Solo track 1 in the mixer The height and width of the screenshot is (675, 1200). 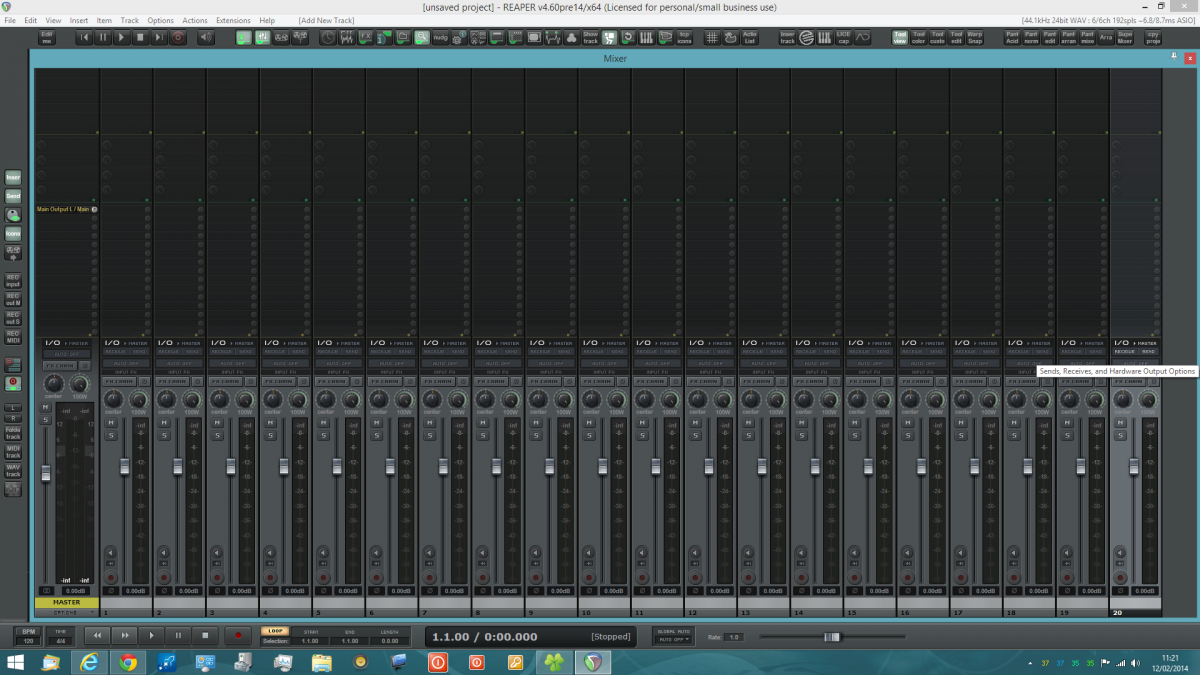click(x=112, y=435)
